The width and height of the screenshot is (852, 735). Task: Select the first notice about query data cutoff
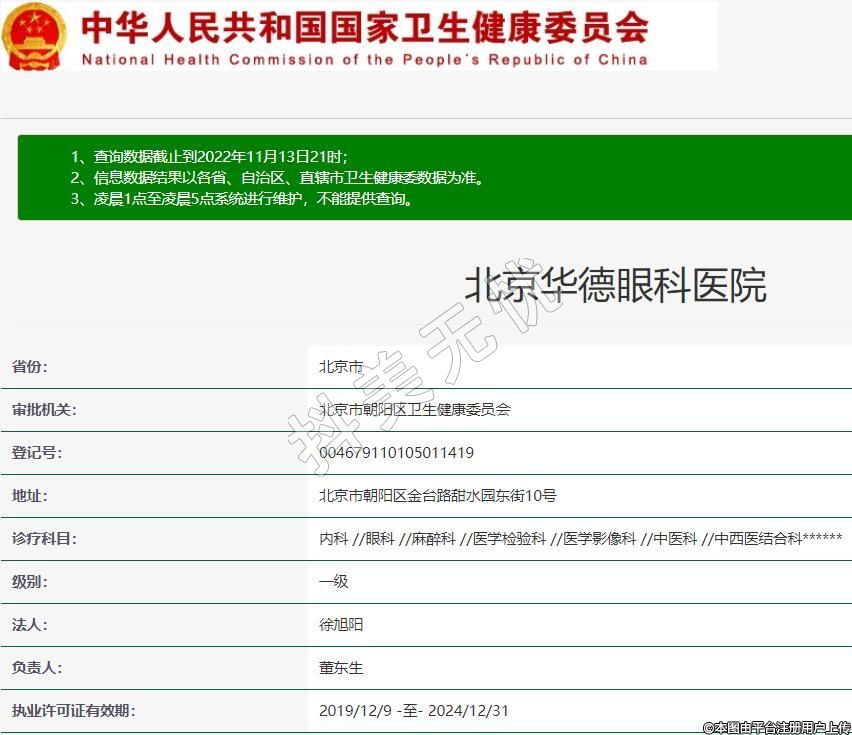pyautogui.click(x=209, y=157)
